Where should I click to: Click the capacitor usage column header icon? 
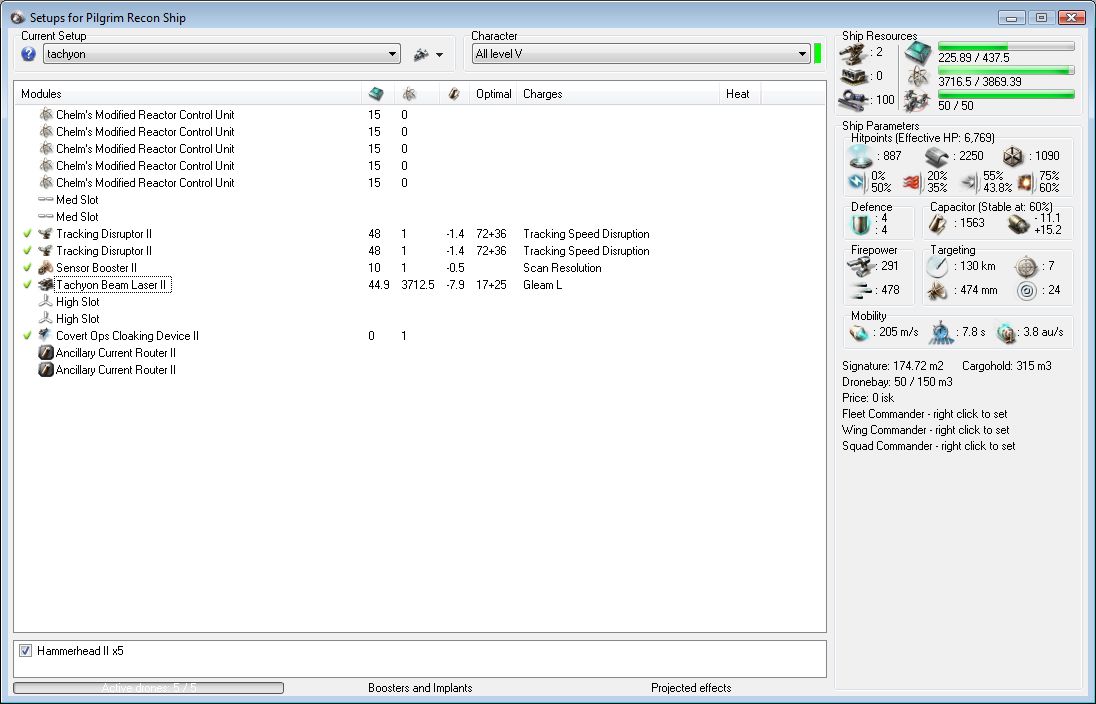[x=454, y=94]
